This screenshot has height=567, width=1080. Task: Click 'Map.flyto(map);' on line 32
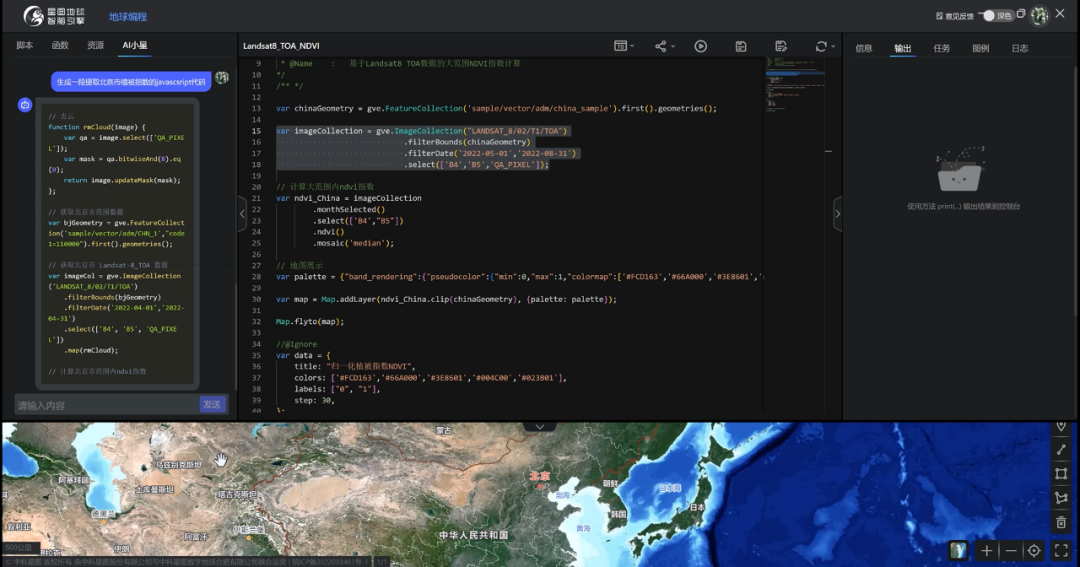point(310,322)
